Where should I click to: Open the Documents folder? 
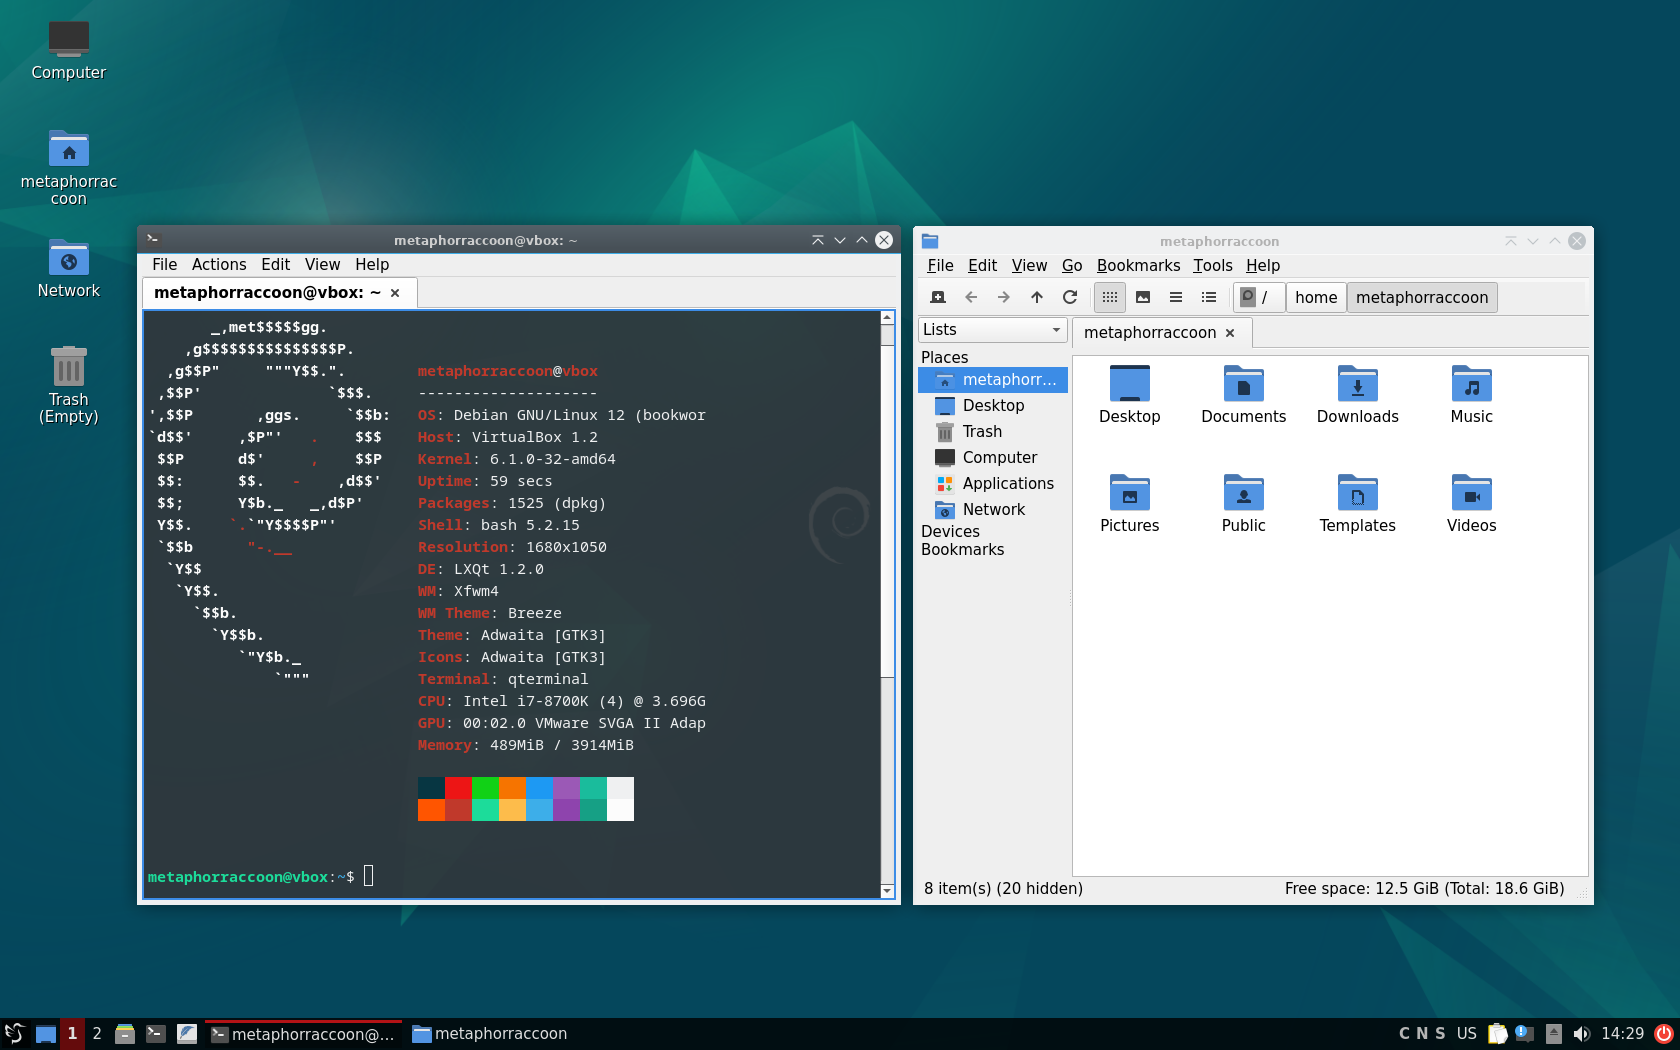point(1244,395)
